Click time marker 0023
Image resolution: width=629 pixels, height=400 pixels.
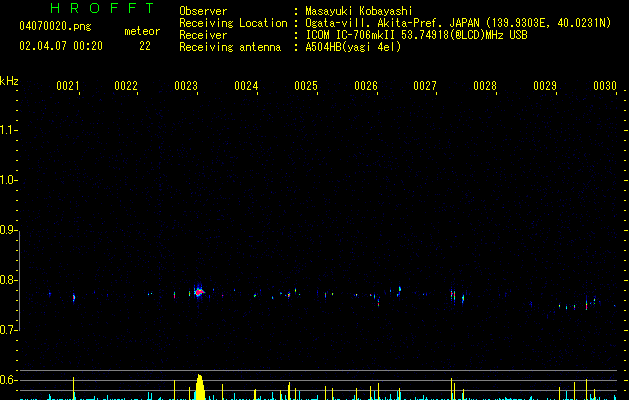[186, 86]
